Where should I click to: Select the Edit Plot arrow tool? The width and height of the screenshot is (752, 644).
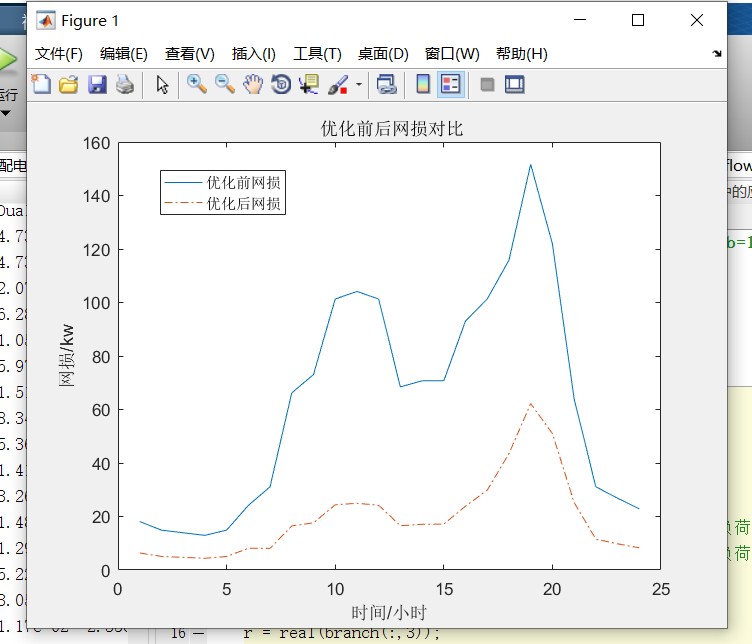pyautogui.click(x=162, y=84)
